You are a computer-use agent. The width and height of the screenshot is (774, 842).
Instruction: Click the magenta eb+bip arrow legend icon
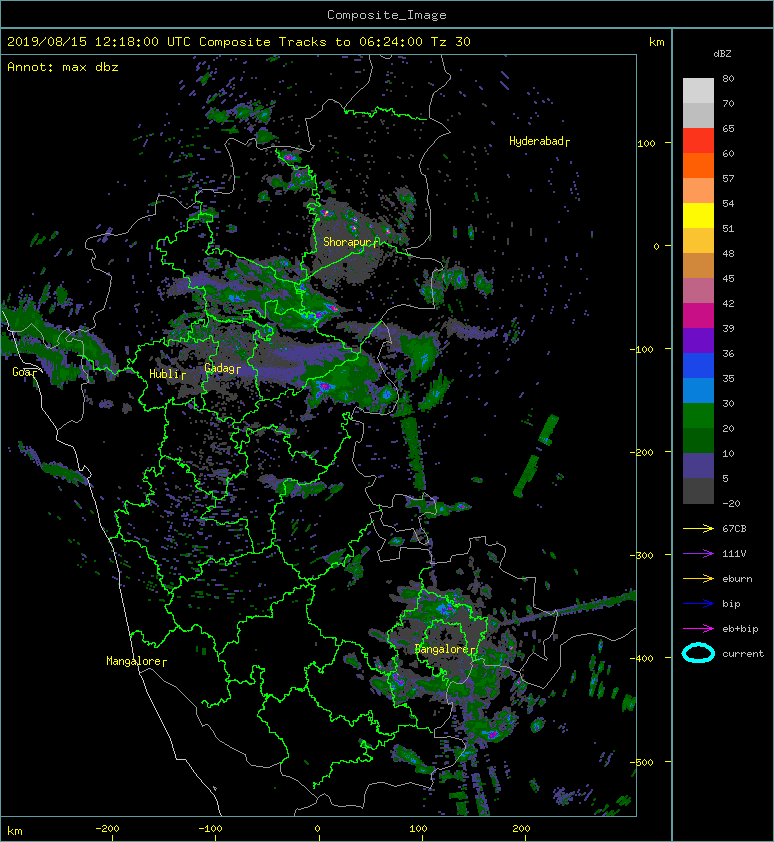pyautogui.click(x=698, y=629)
